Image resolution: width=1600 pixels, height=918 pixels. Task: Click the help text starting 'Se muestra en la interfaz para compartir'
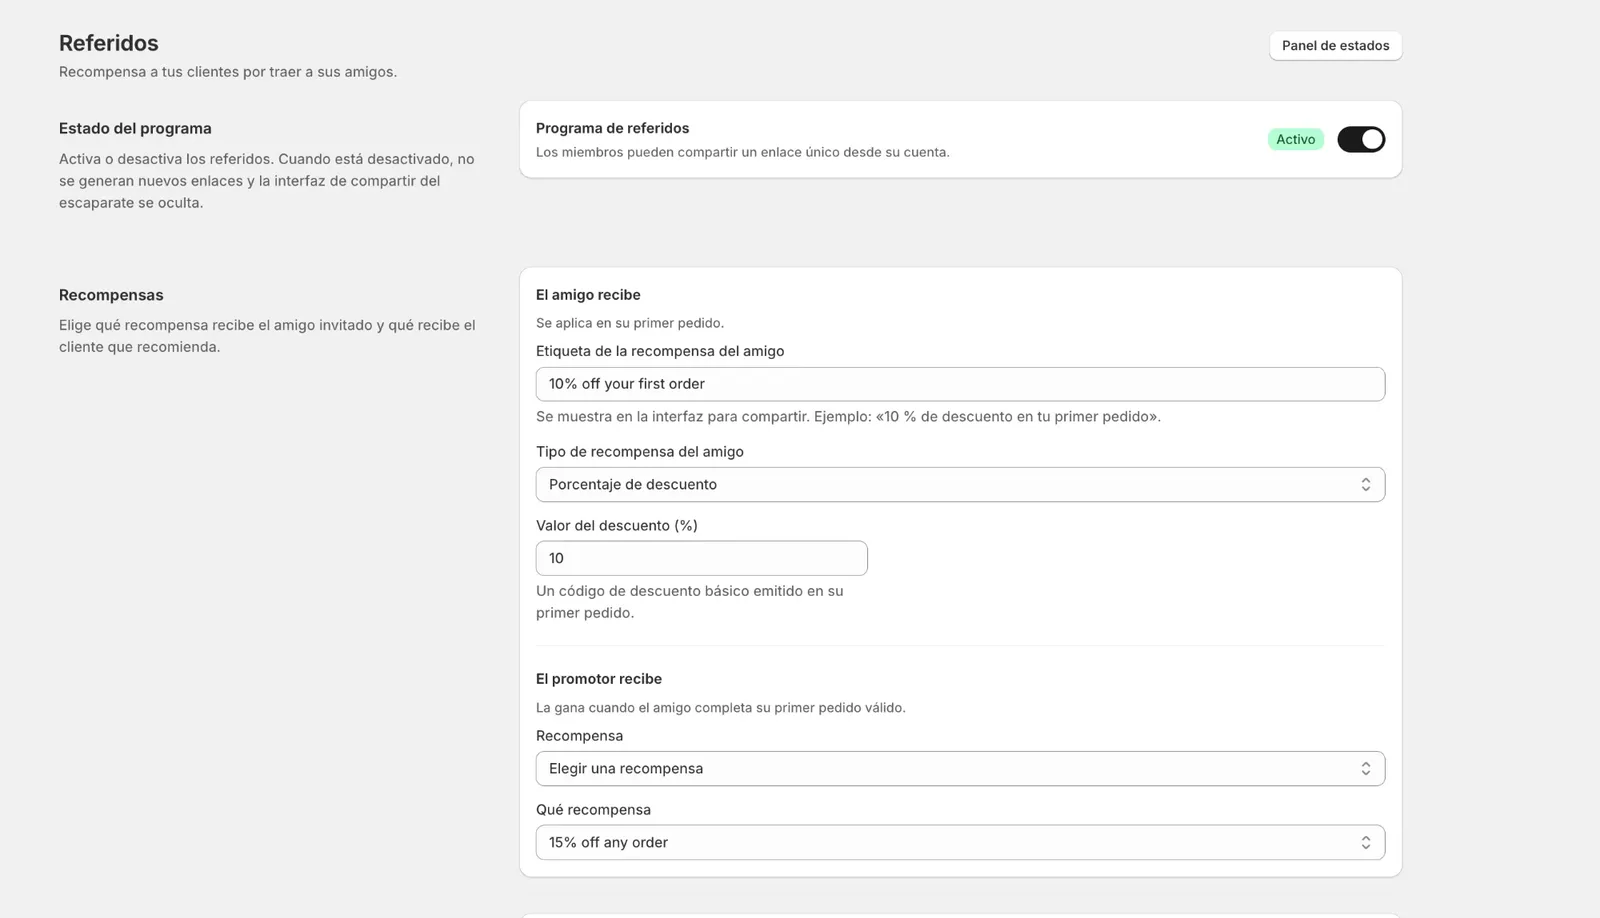point(848,417)
